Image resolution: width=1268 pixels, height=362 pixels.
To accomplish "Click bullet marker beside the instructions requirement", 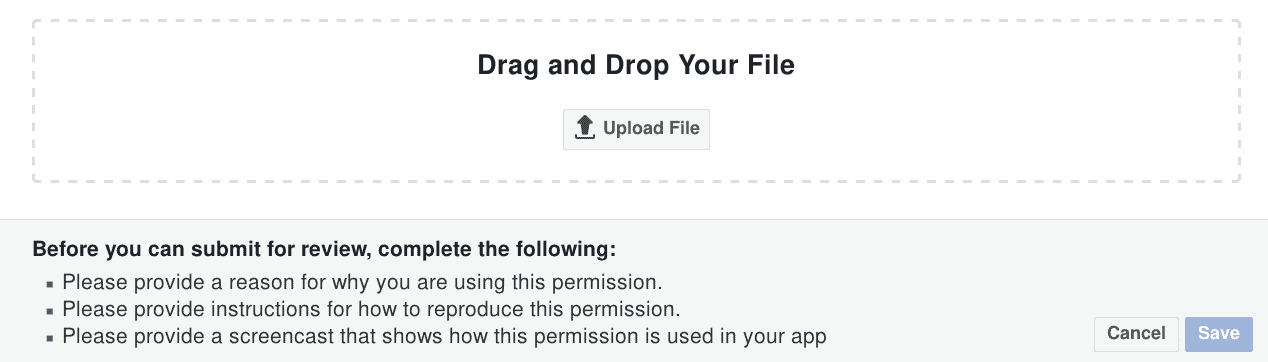I will (50, 311).
